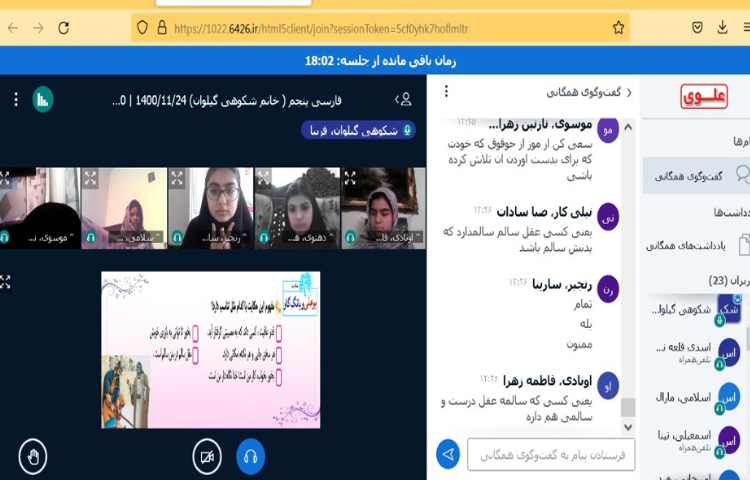Click the نیلی کار, صبا سادات chat name
This screenshot has width=750, height=480.
(544, 212)
